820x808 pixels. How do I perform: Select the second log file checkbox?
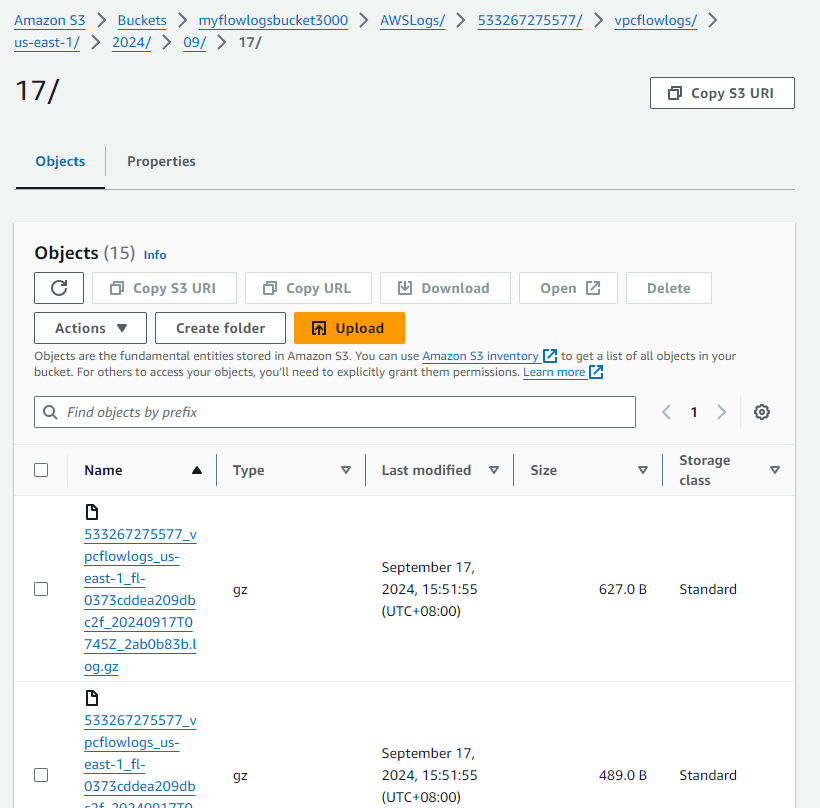[41, 775]
